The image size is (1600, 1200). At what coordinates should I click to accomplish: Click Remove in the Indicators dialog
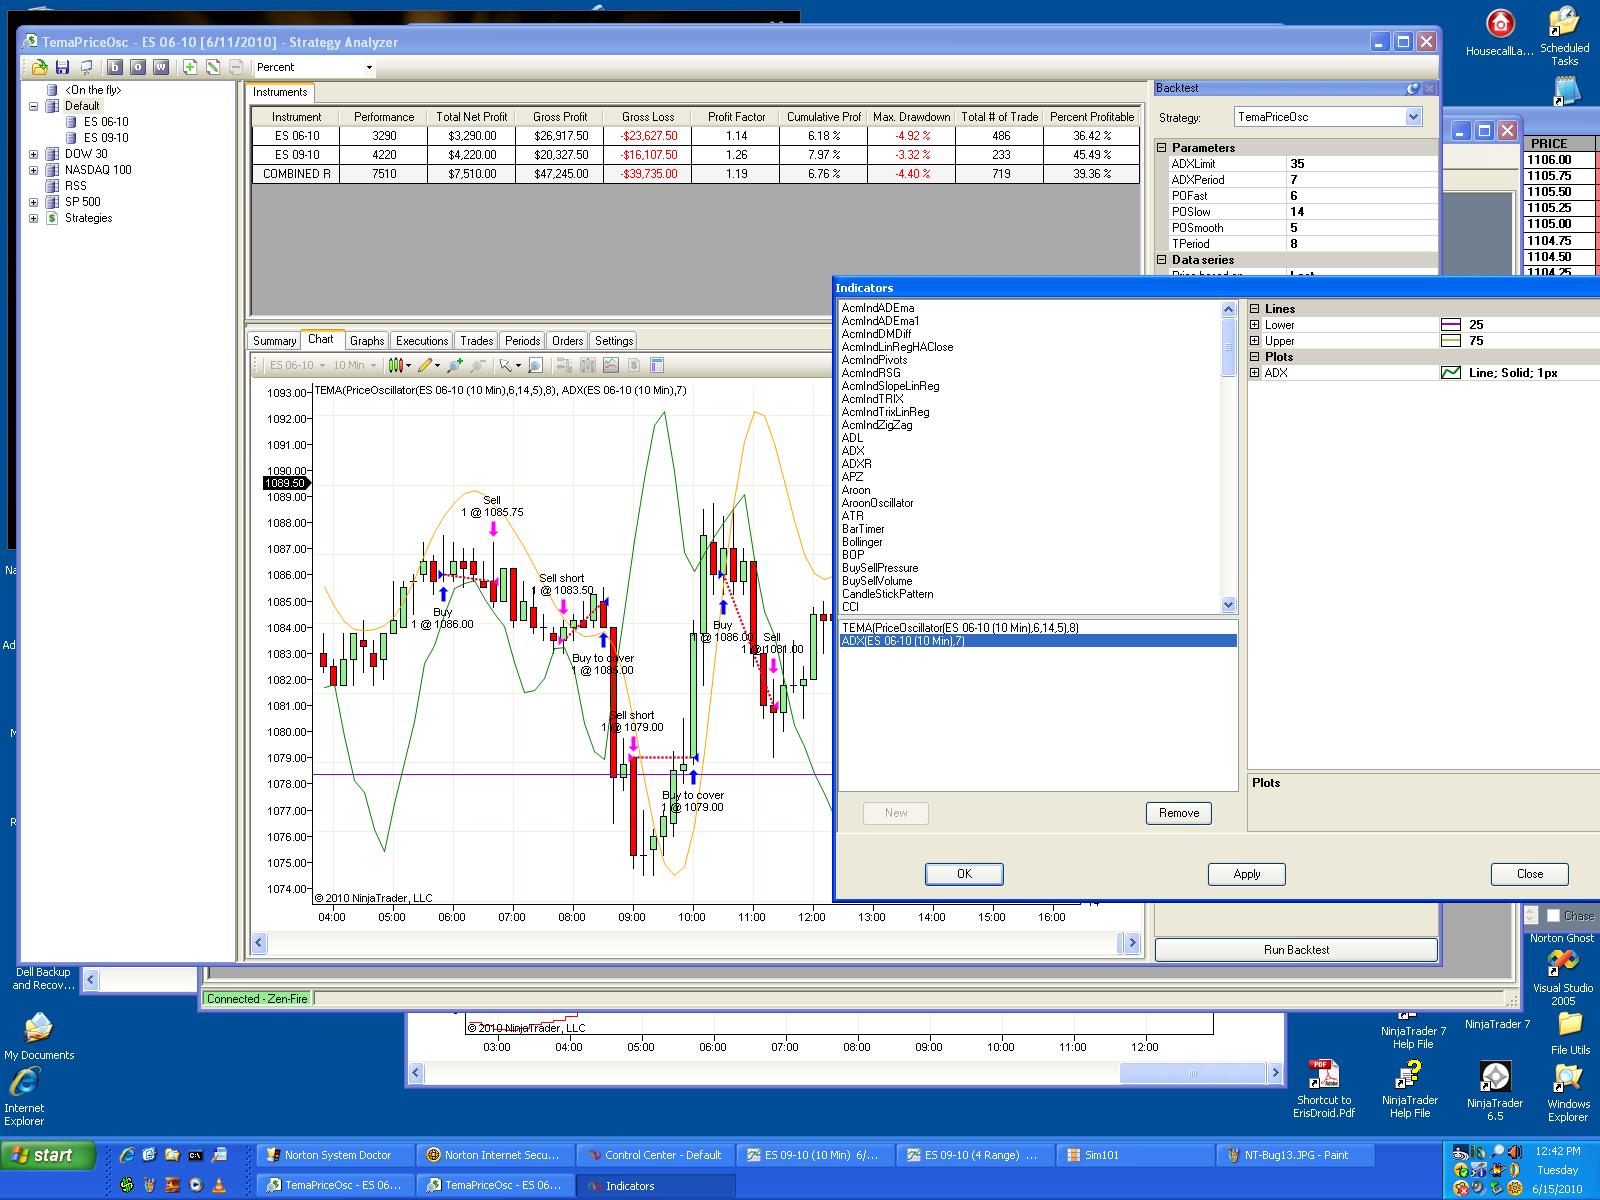(1179, 813)
